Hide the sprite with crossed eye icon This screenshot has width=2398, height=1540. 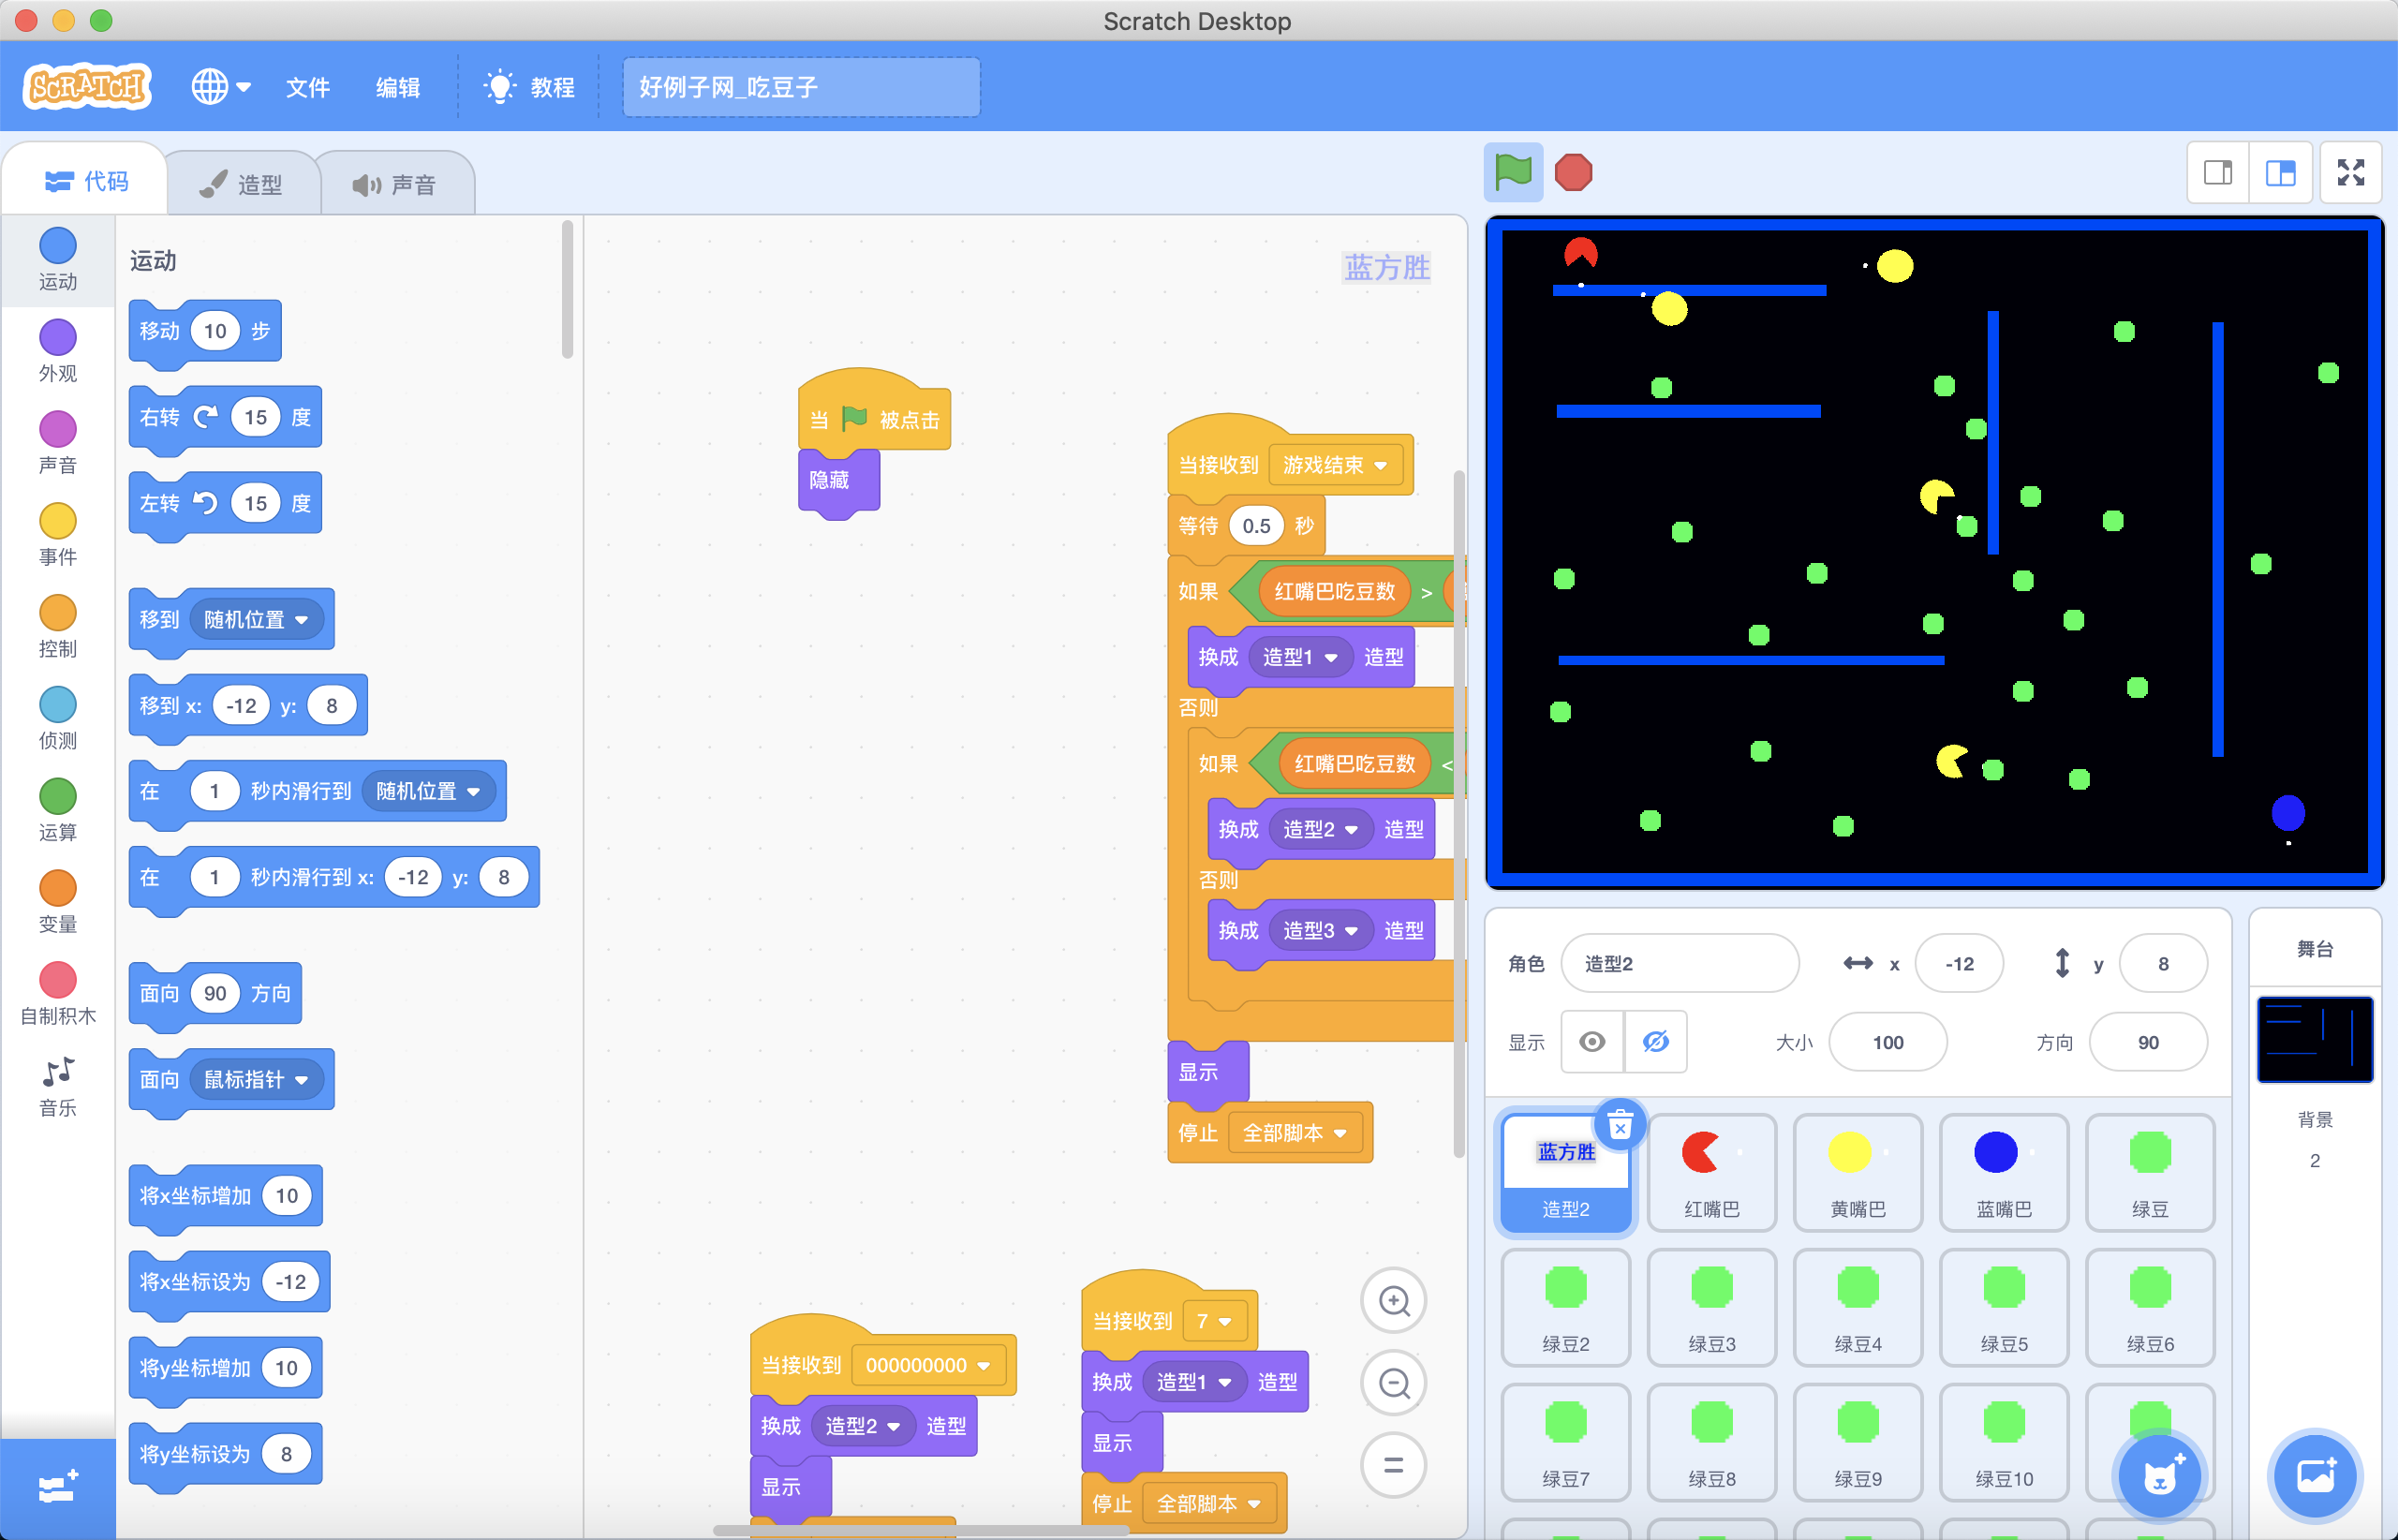(x=1656, y=1042)
